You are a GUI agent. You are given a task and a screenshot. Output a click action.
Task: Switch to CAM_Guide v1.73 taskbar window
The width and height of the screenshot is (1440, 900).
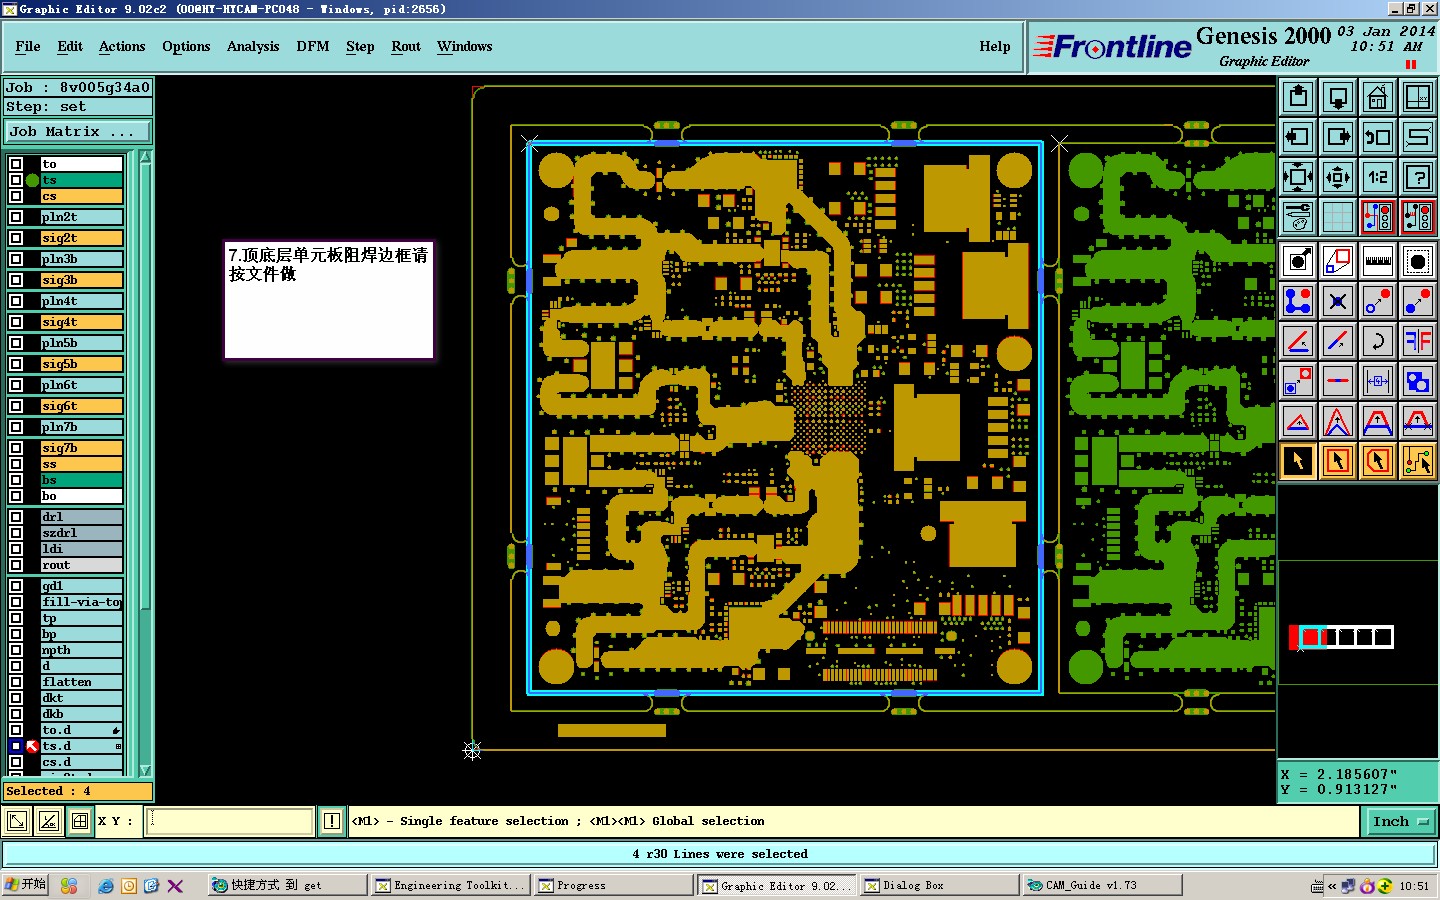1101,885
